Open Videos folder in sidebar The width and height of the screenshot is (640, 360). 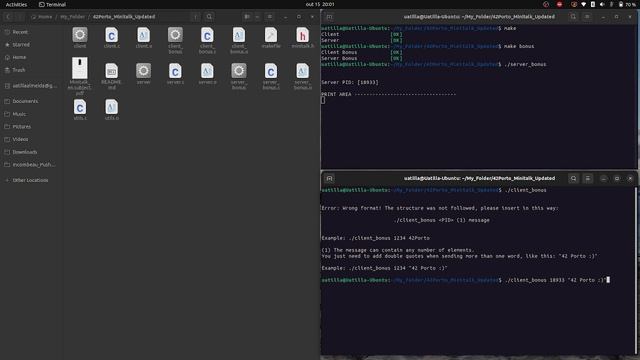point(32,139)
